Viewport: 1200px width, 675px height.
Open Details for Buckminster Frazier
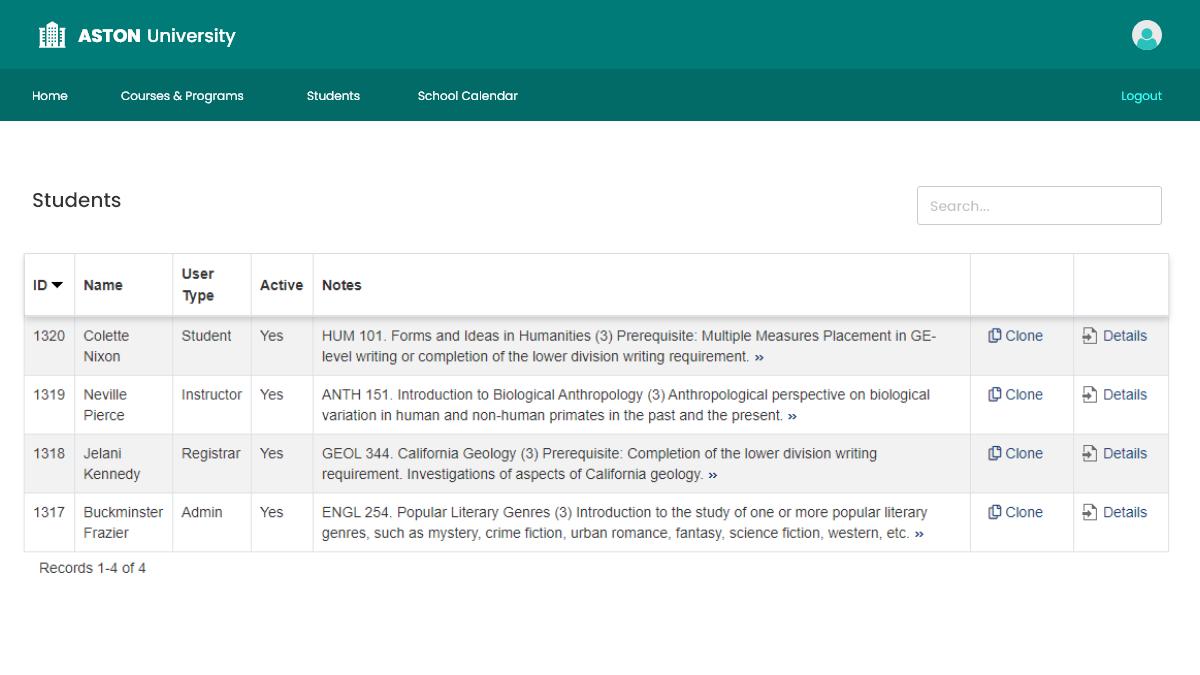1114,513
